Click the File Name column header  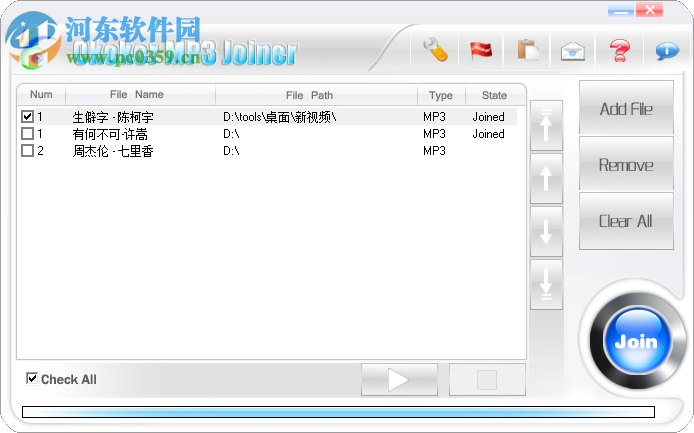pyautogui.click(x=140, y=95)
